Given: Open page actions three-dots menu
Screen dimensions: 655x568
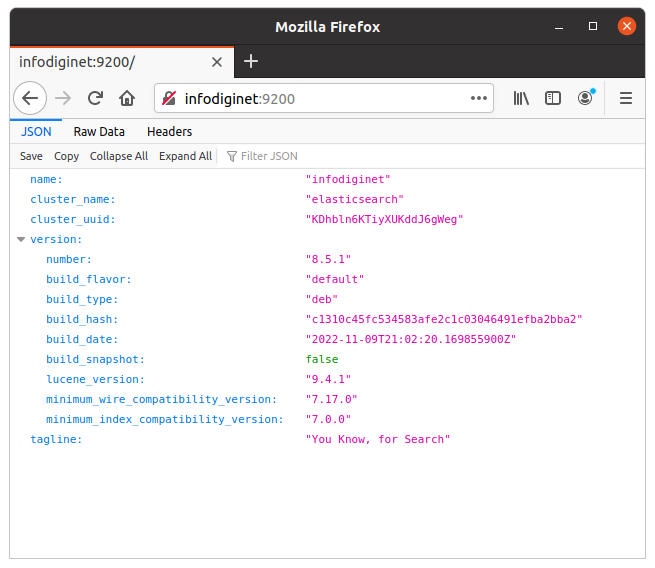Looking at the screenshot, I should [x=479, y=99].
